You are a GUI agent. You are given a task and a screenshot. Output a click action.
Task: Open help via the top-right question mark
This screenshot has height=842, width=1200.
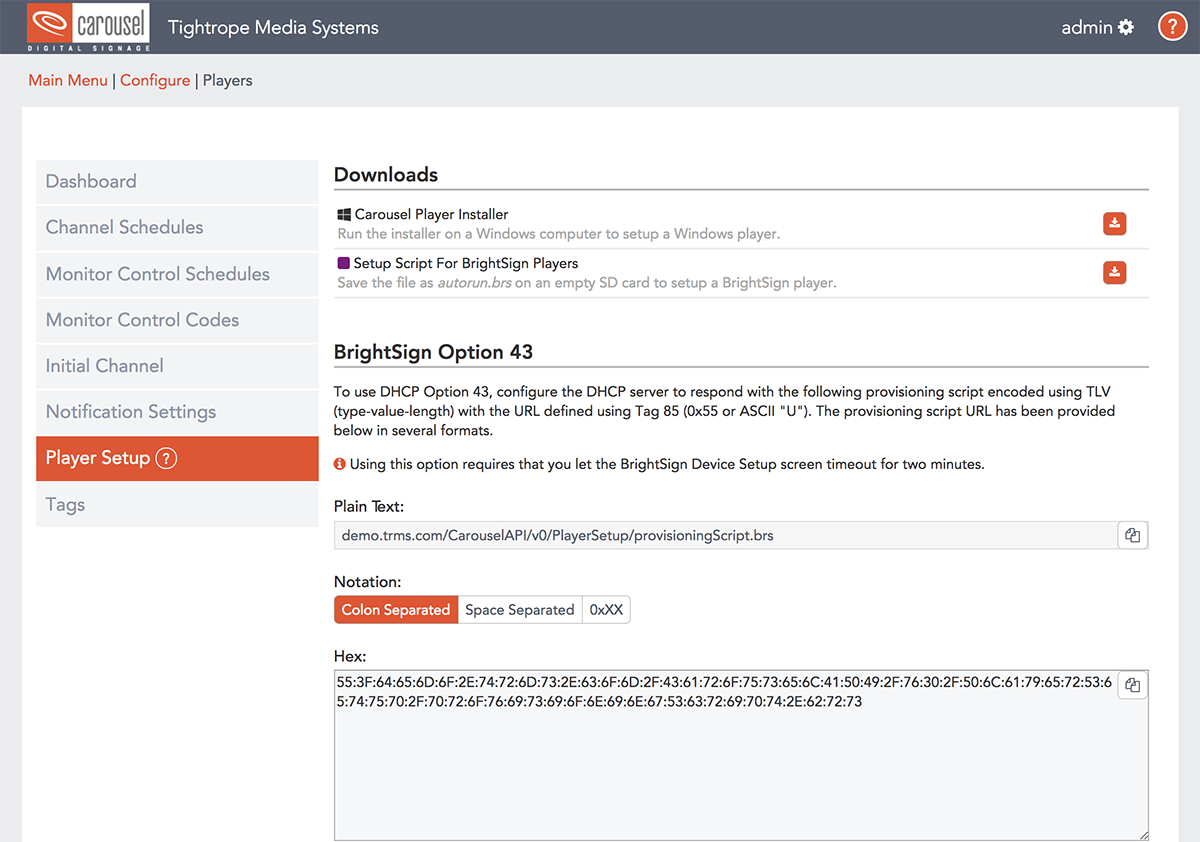tap(1172, 27)
